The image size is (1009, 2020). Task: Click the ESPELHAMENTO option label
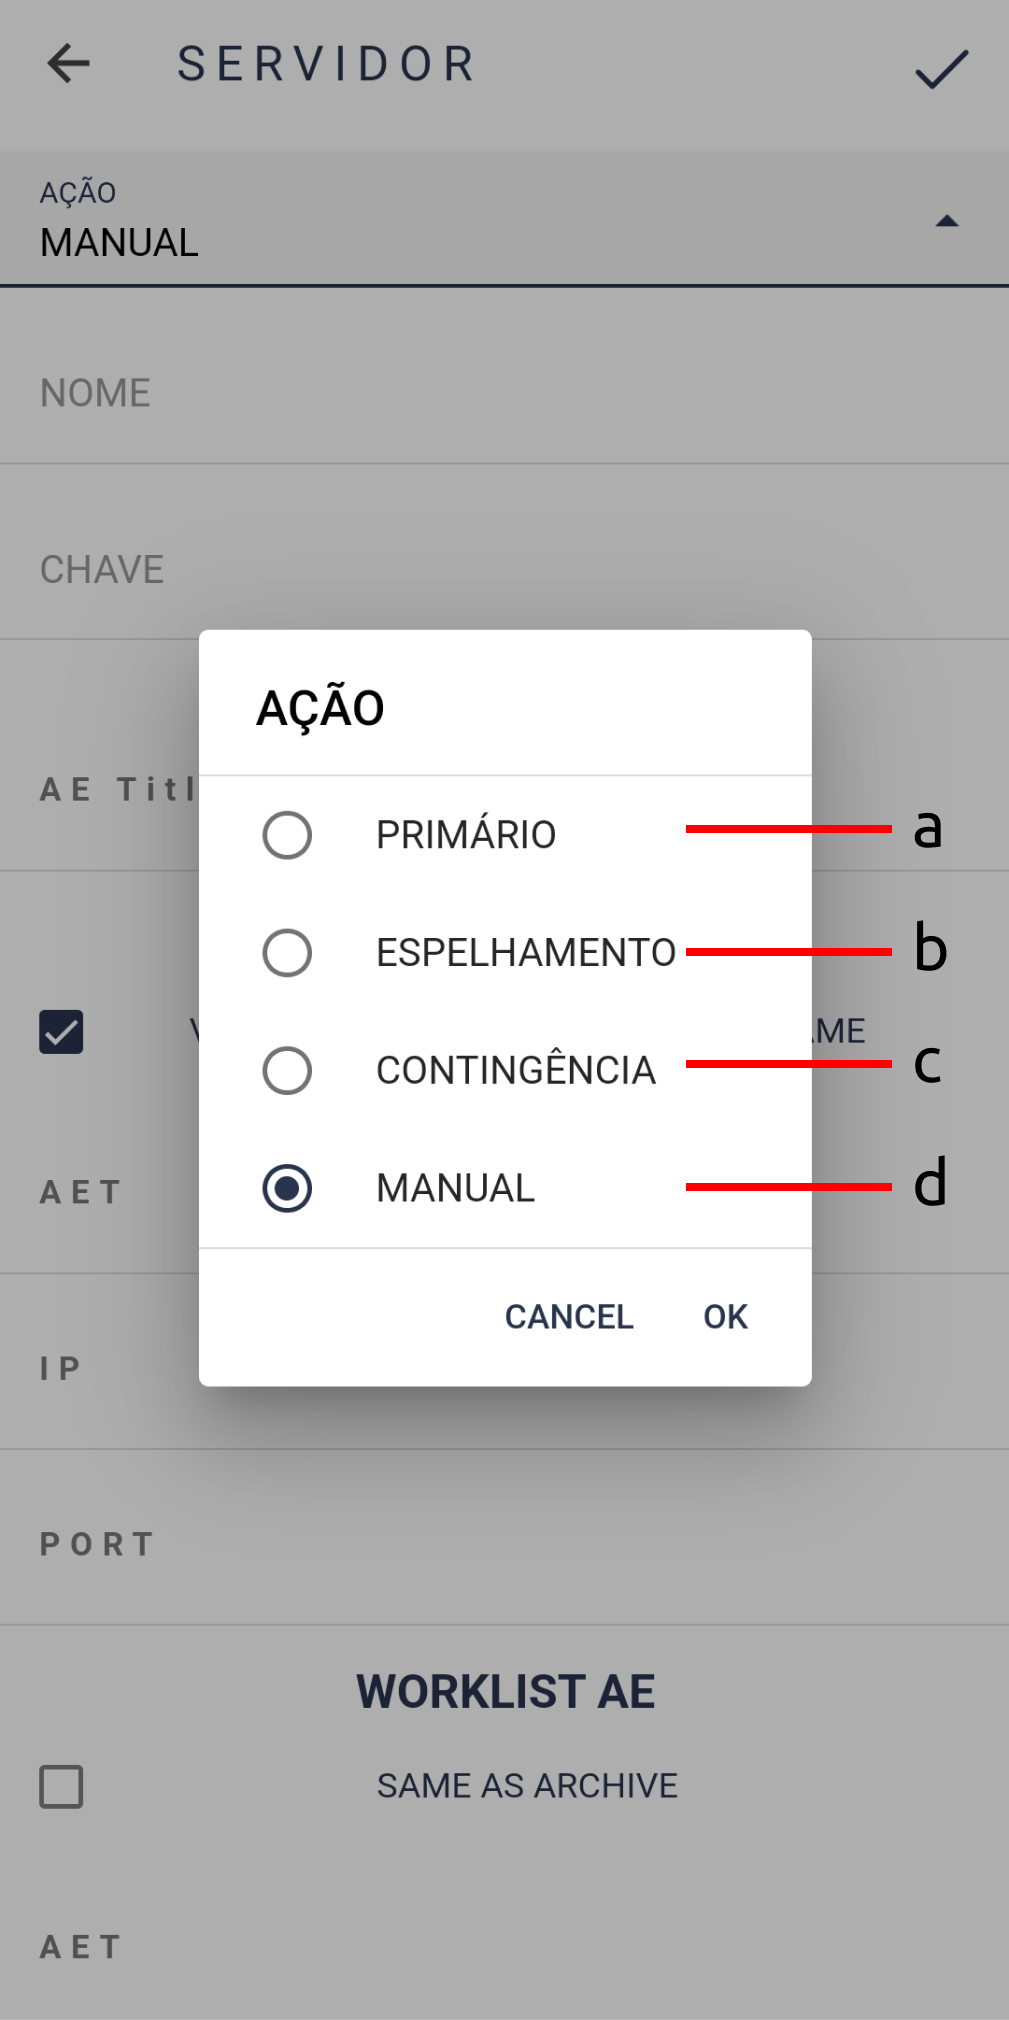click(526, 953)
